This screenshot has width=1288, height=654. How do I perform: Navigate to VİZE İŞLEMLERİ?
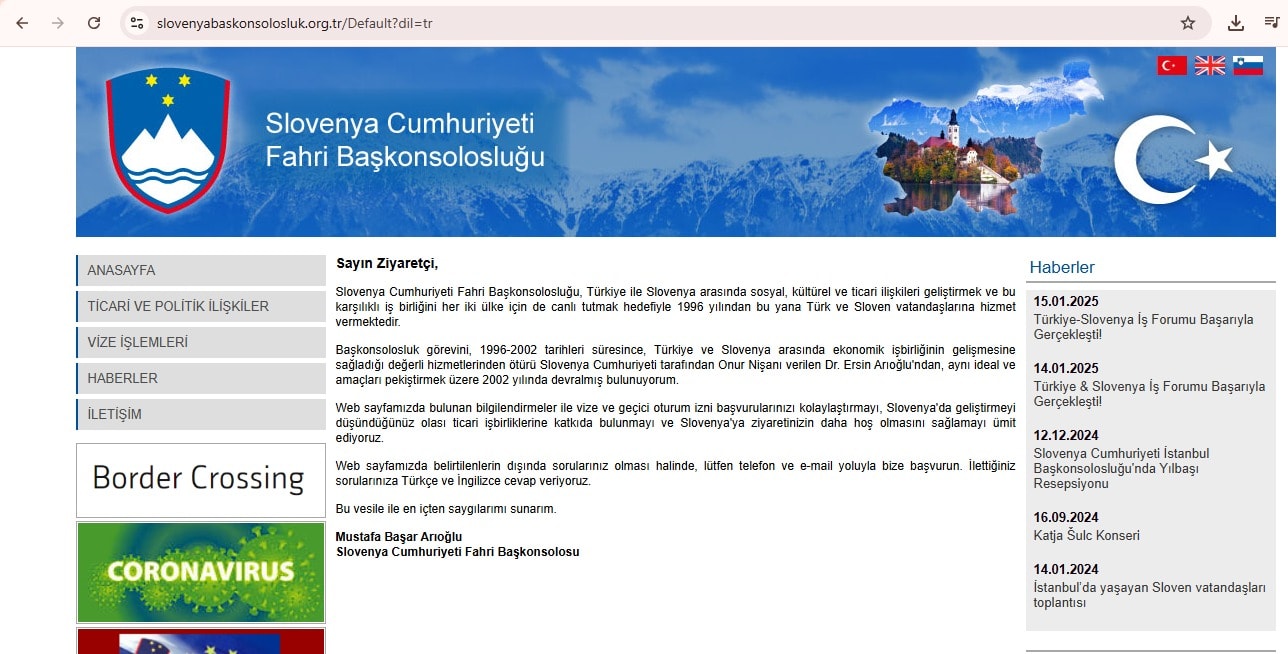pyautogui.click(x=201, y=342)
